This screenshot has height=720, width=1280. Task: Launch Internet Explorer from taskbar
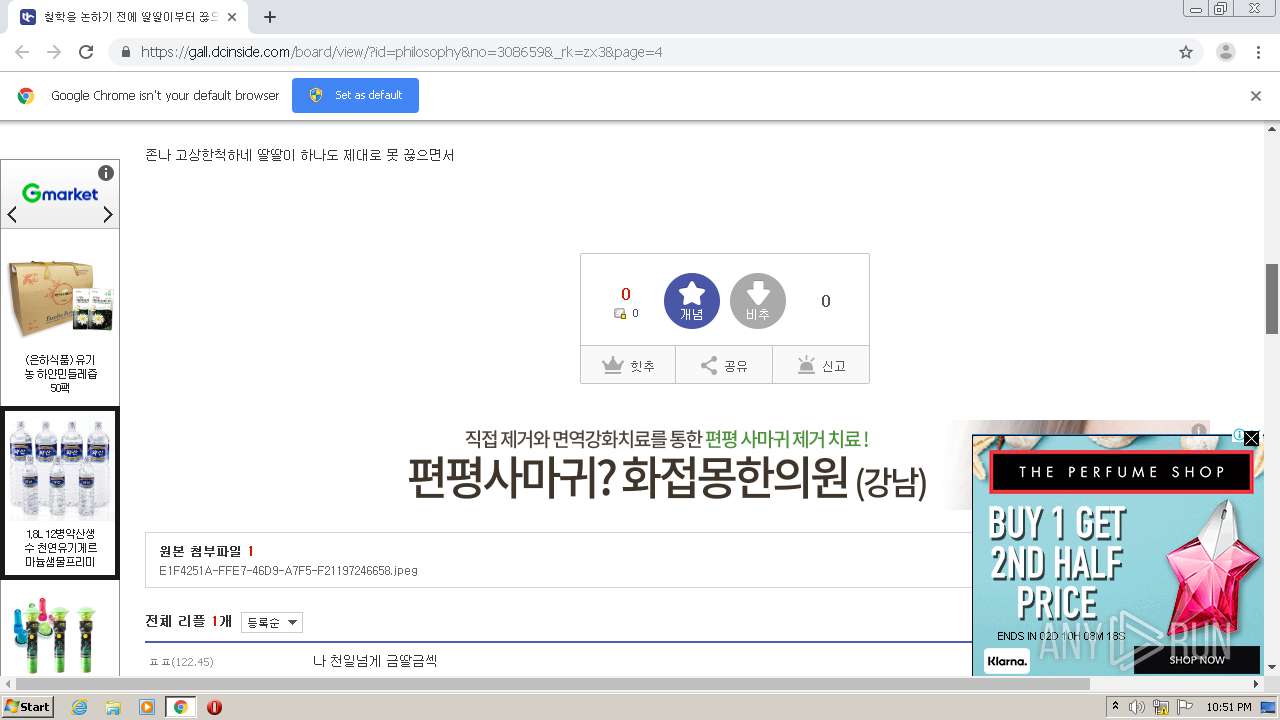click(79, 707)
